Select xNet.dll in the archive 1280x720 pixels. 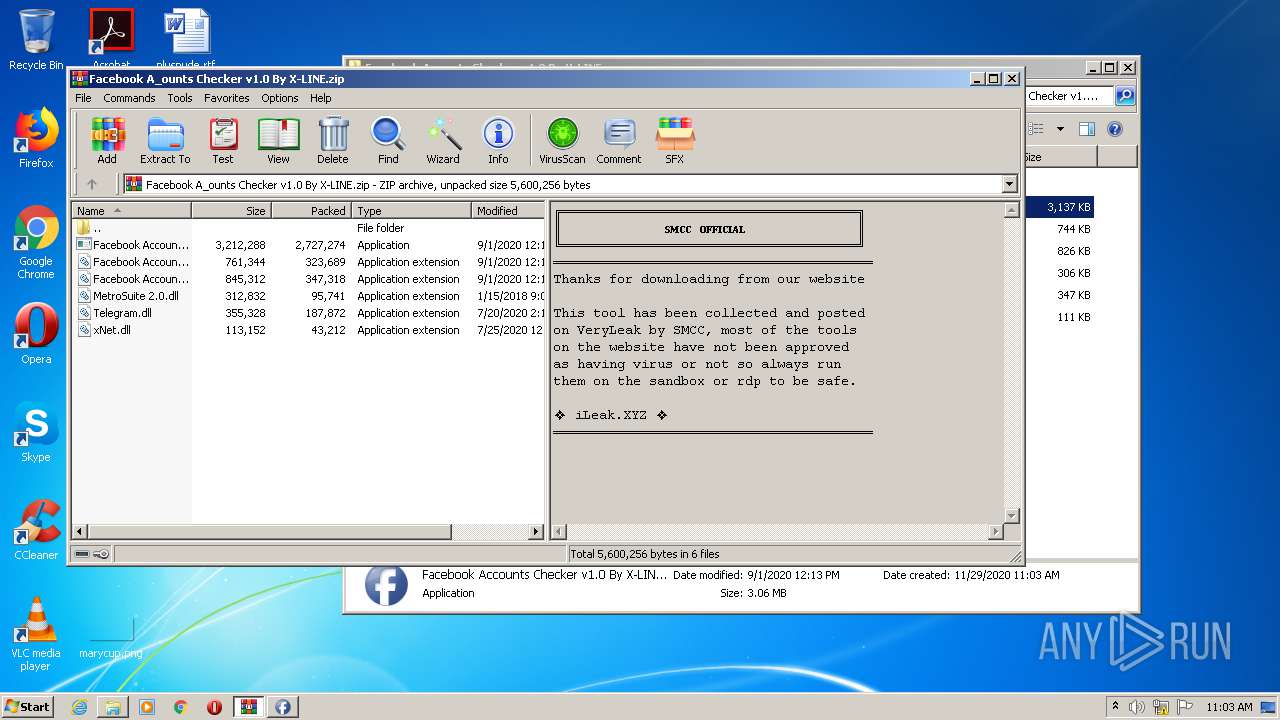coord(308,330)
